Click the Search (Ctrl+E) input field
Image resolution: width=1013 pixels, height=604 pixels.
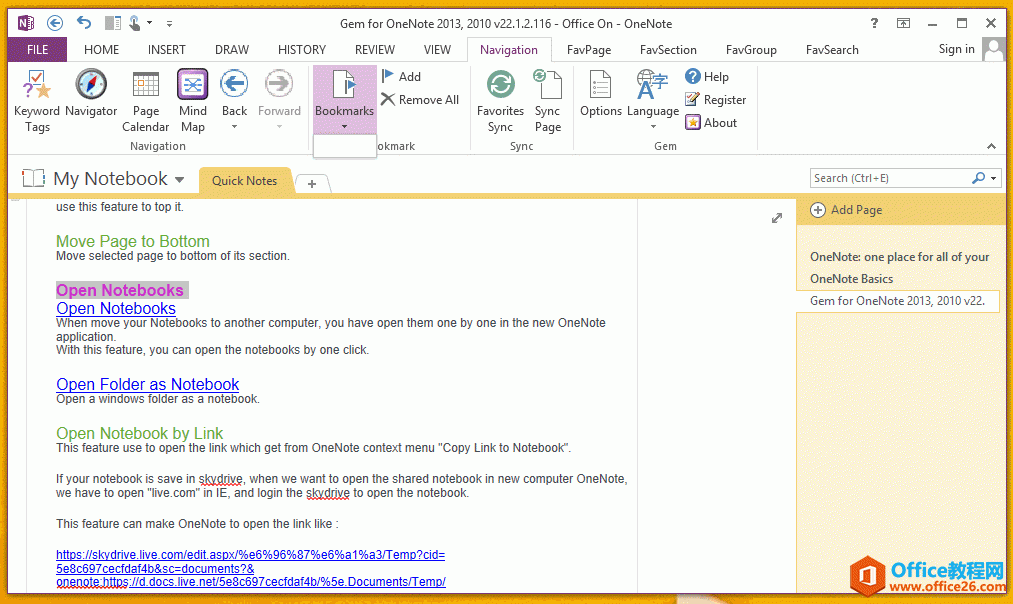tap(890, 178)
